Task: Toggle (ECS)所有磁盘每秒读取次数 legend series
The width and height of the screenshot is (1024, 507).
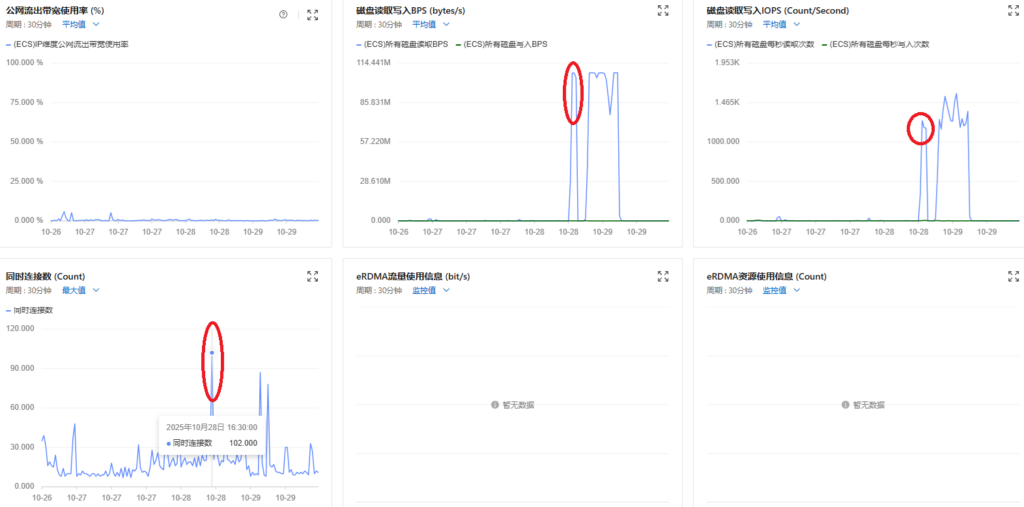Action: [761, 44]
